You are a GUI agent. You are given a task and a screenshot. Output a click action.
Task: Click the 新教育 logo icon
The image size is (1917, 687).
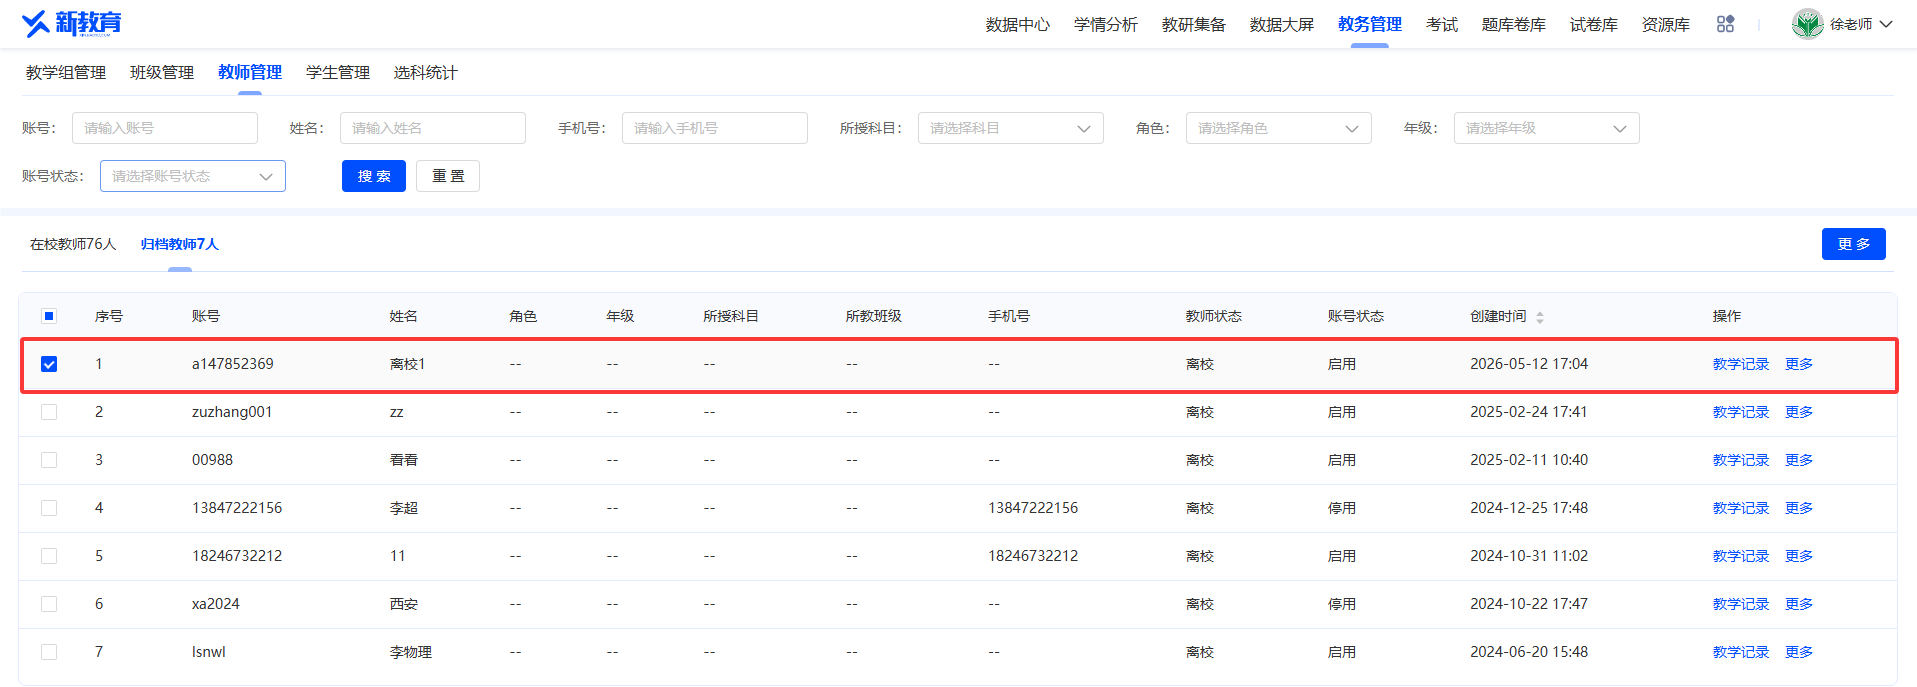[36, 24]
